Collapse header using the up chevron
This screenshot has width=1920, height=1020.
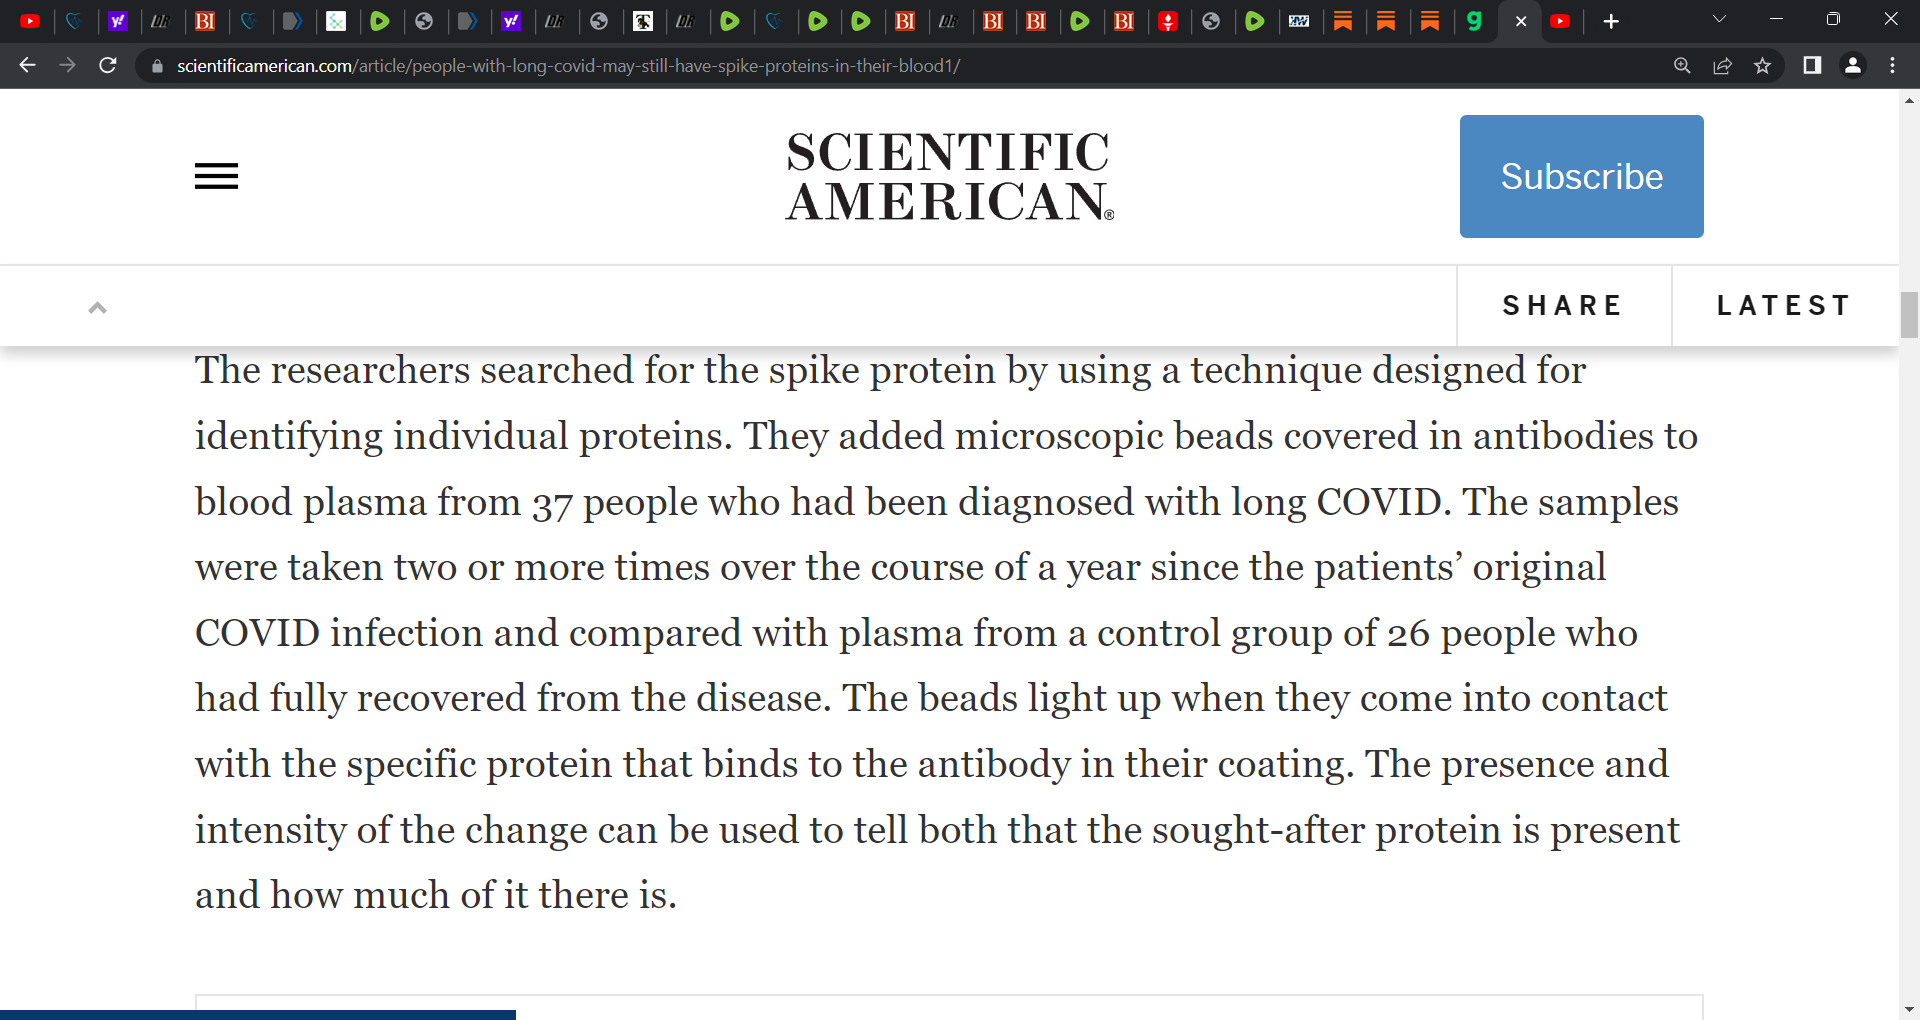97,307
